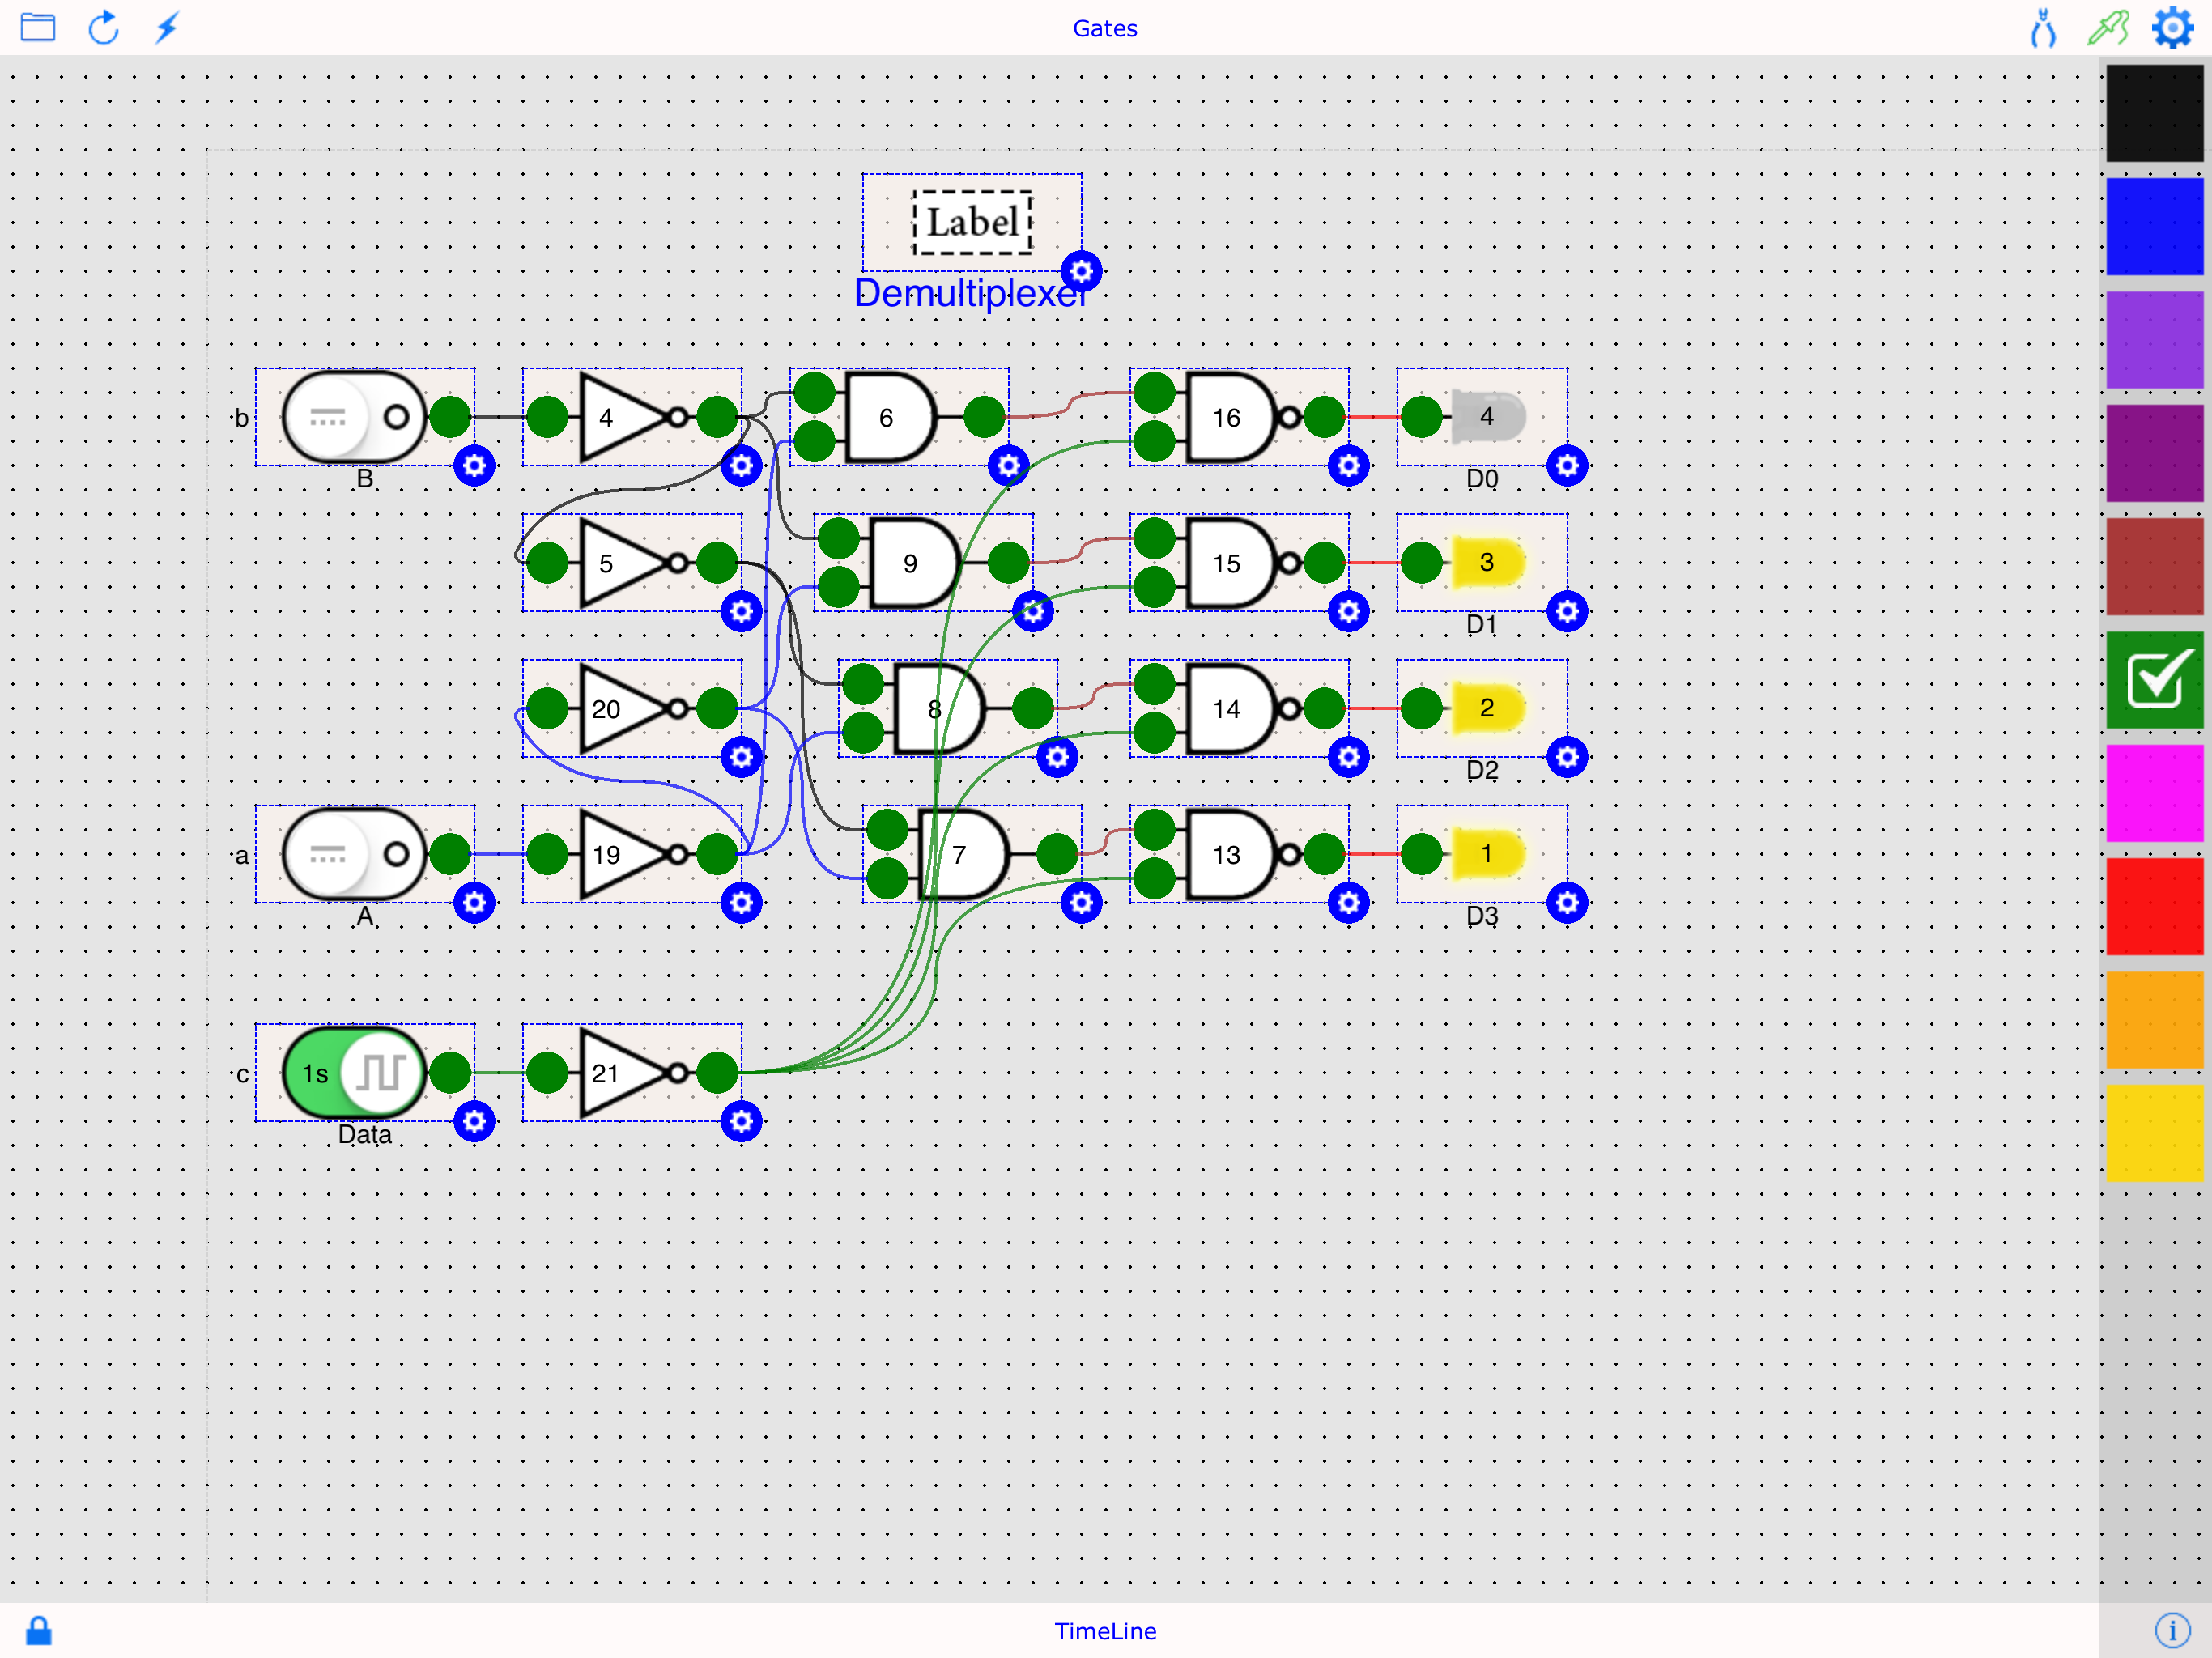The width and height of the screenshot is (2212, 1658).
Task: Open settings gear of NAND gate 15
Action: (x=1348, y=611)
